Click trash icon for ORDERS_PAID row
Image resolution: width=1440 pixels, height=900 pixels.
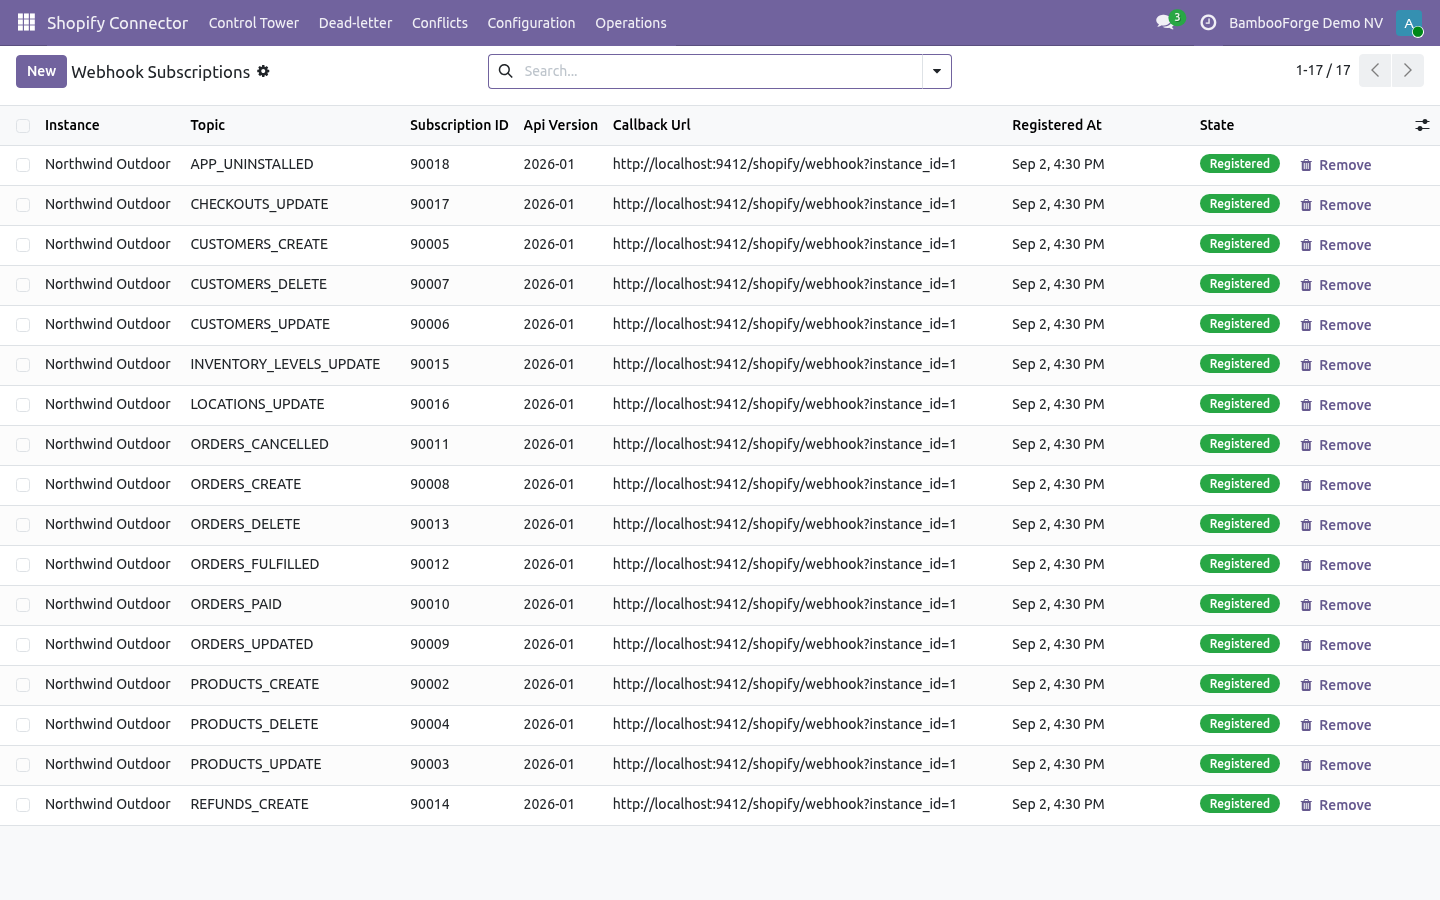[1306, 605]
